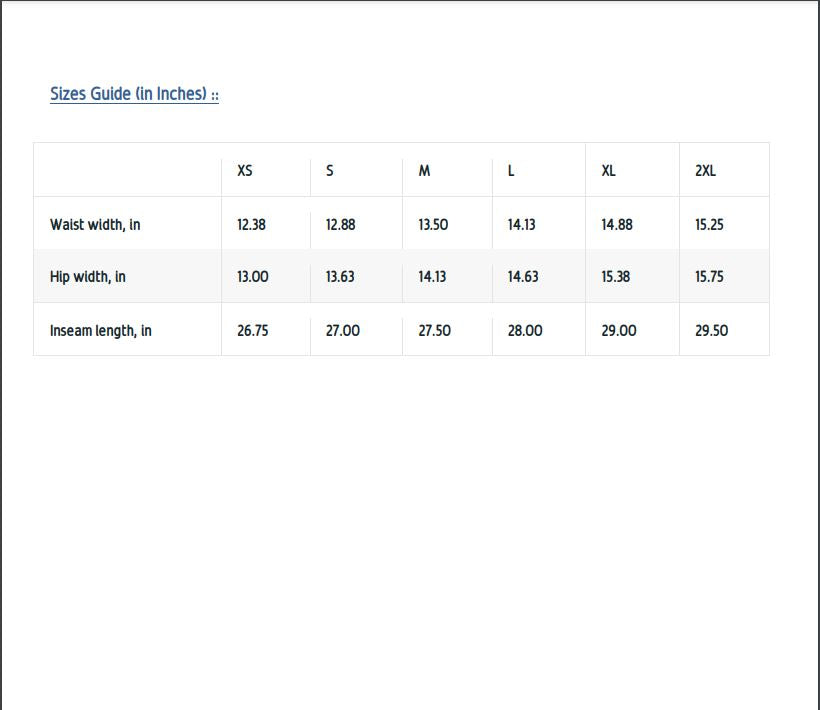Click the Waist width row label

pyautogui.click(x=95, y=225)
